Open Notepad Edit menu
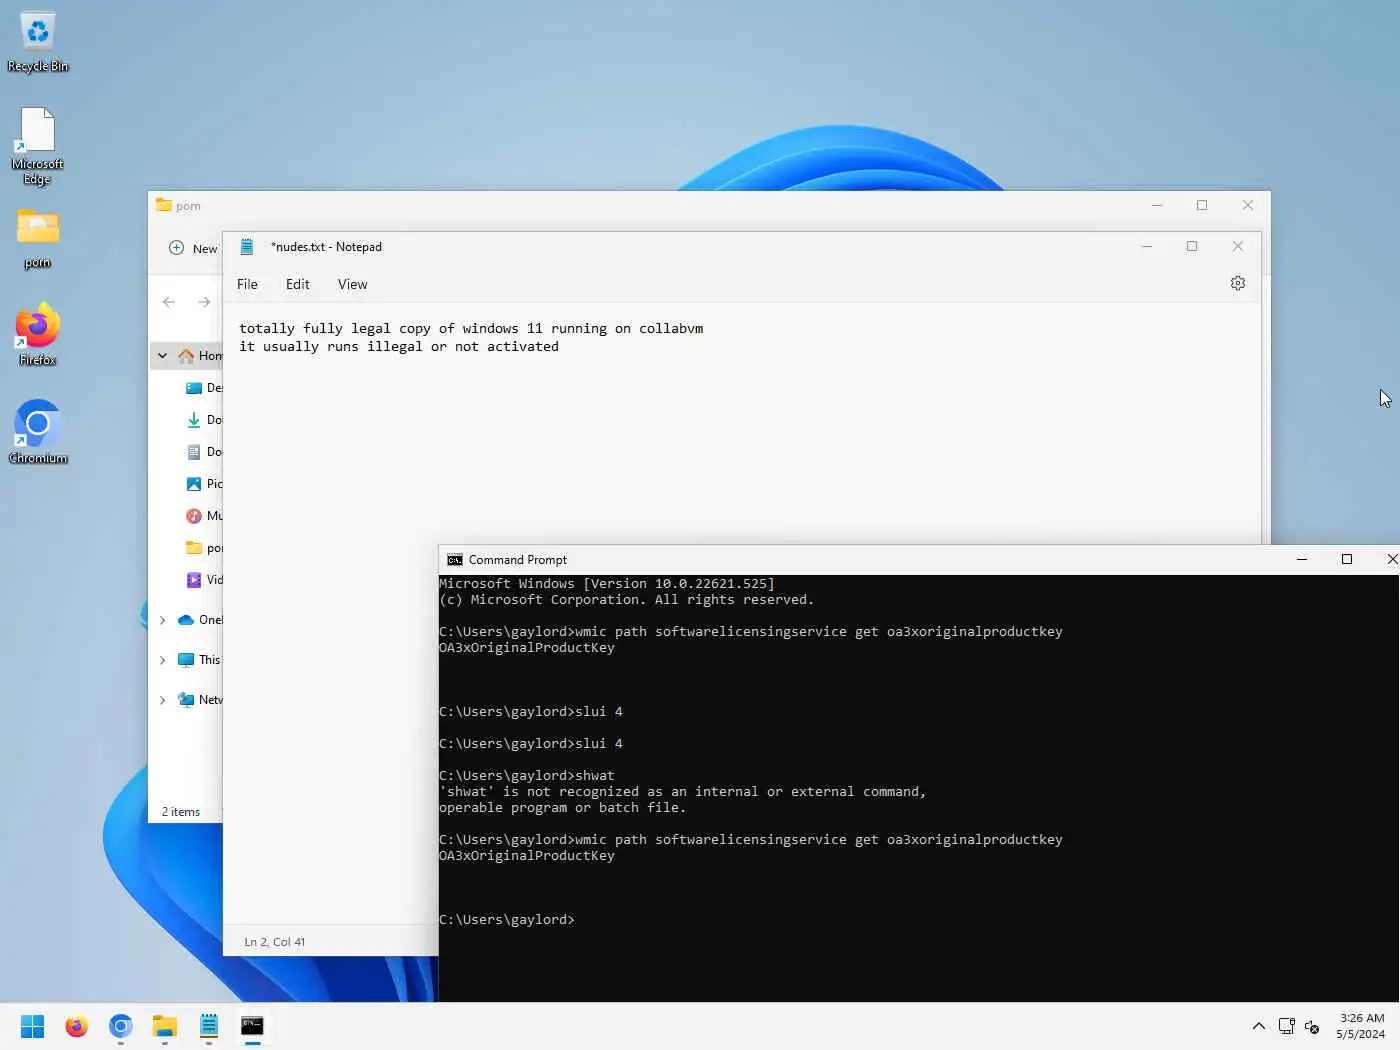 [297, 284]
